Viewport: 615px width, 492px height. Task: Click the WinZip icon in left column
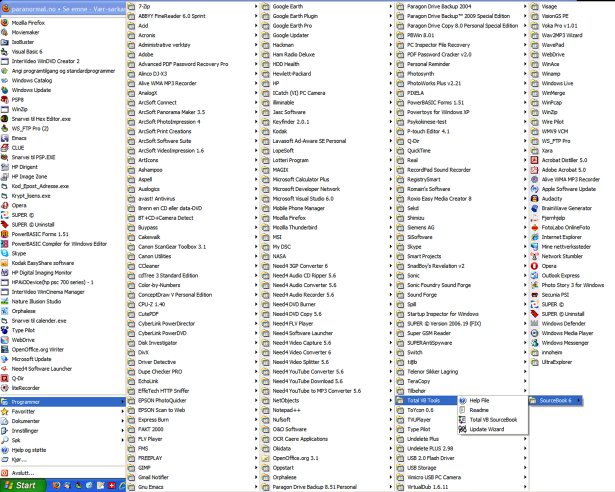[5, 109]
